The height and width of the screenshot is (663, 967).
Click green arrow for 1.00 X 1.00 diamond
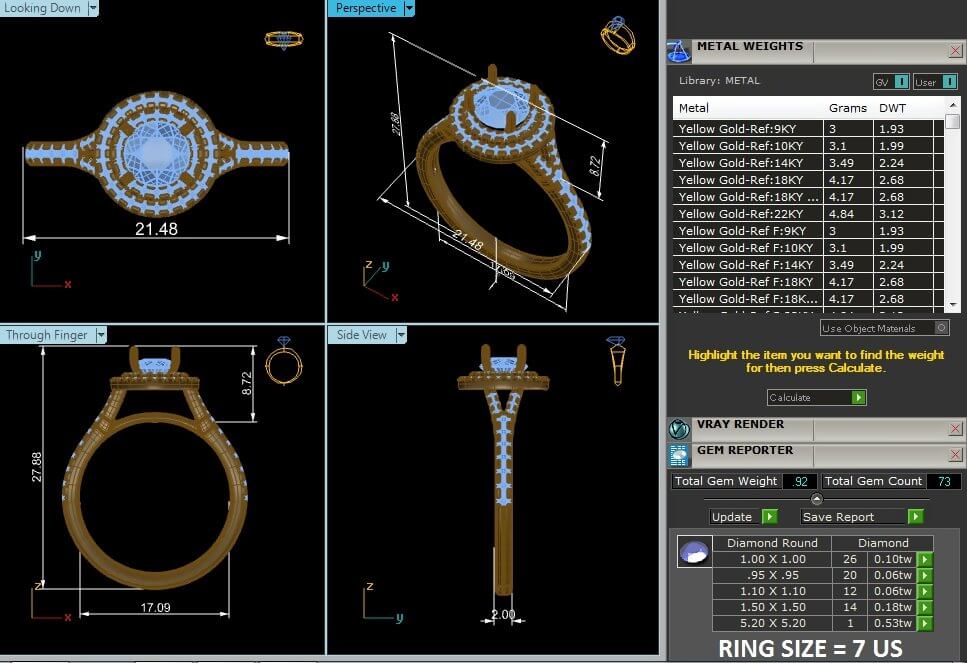925,559
